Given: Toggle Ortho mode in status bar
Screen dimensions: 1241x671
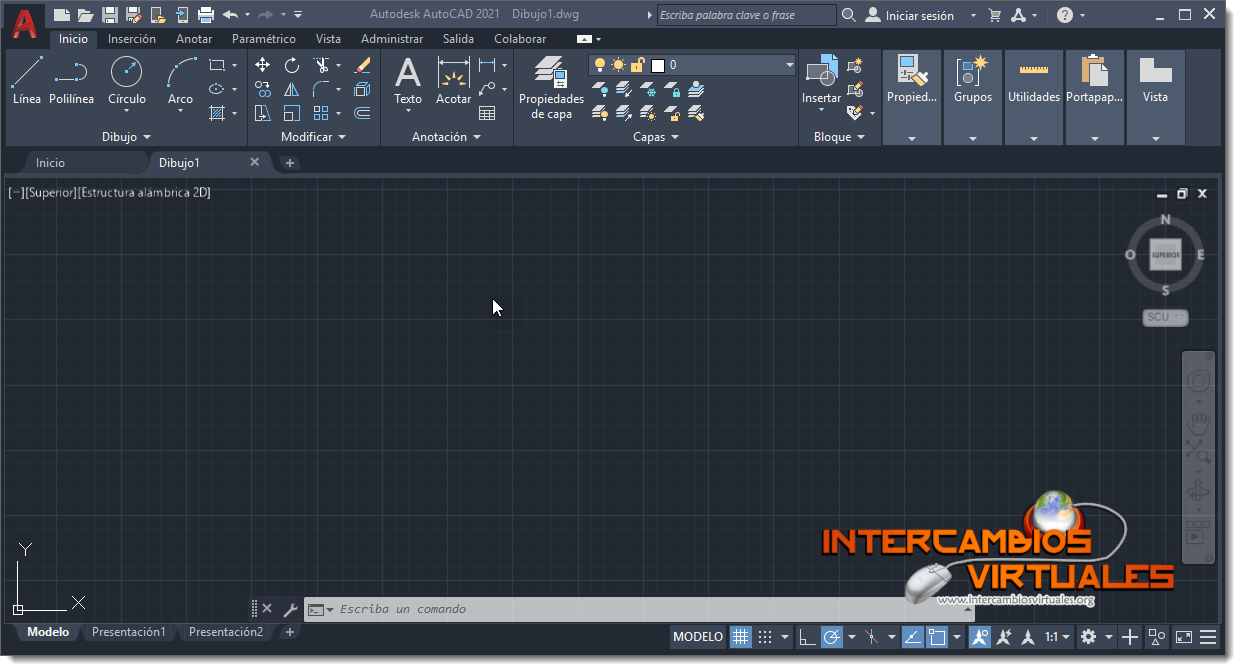Looking at the screenshot, I should (808, 637).
